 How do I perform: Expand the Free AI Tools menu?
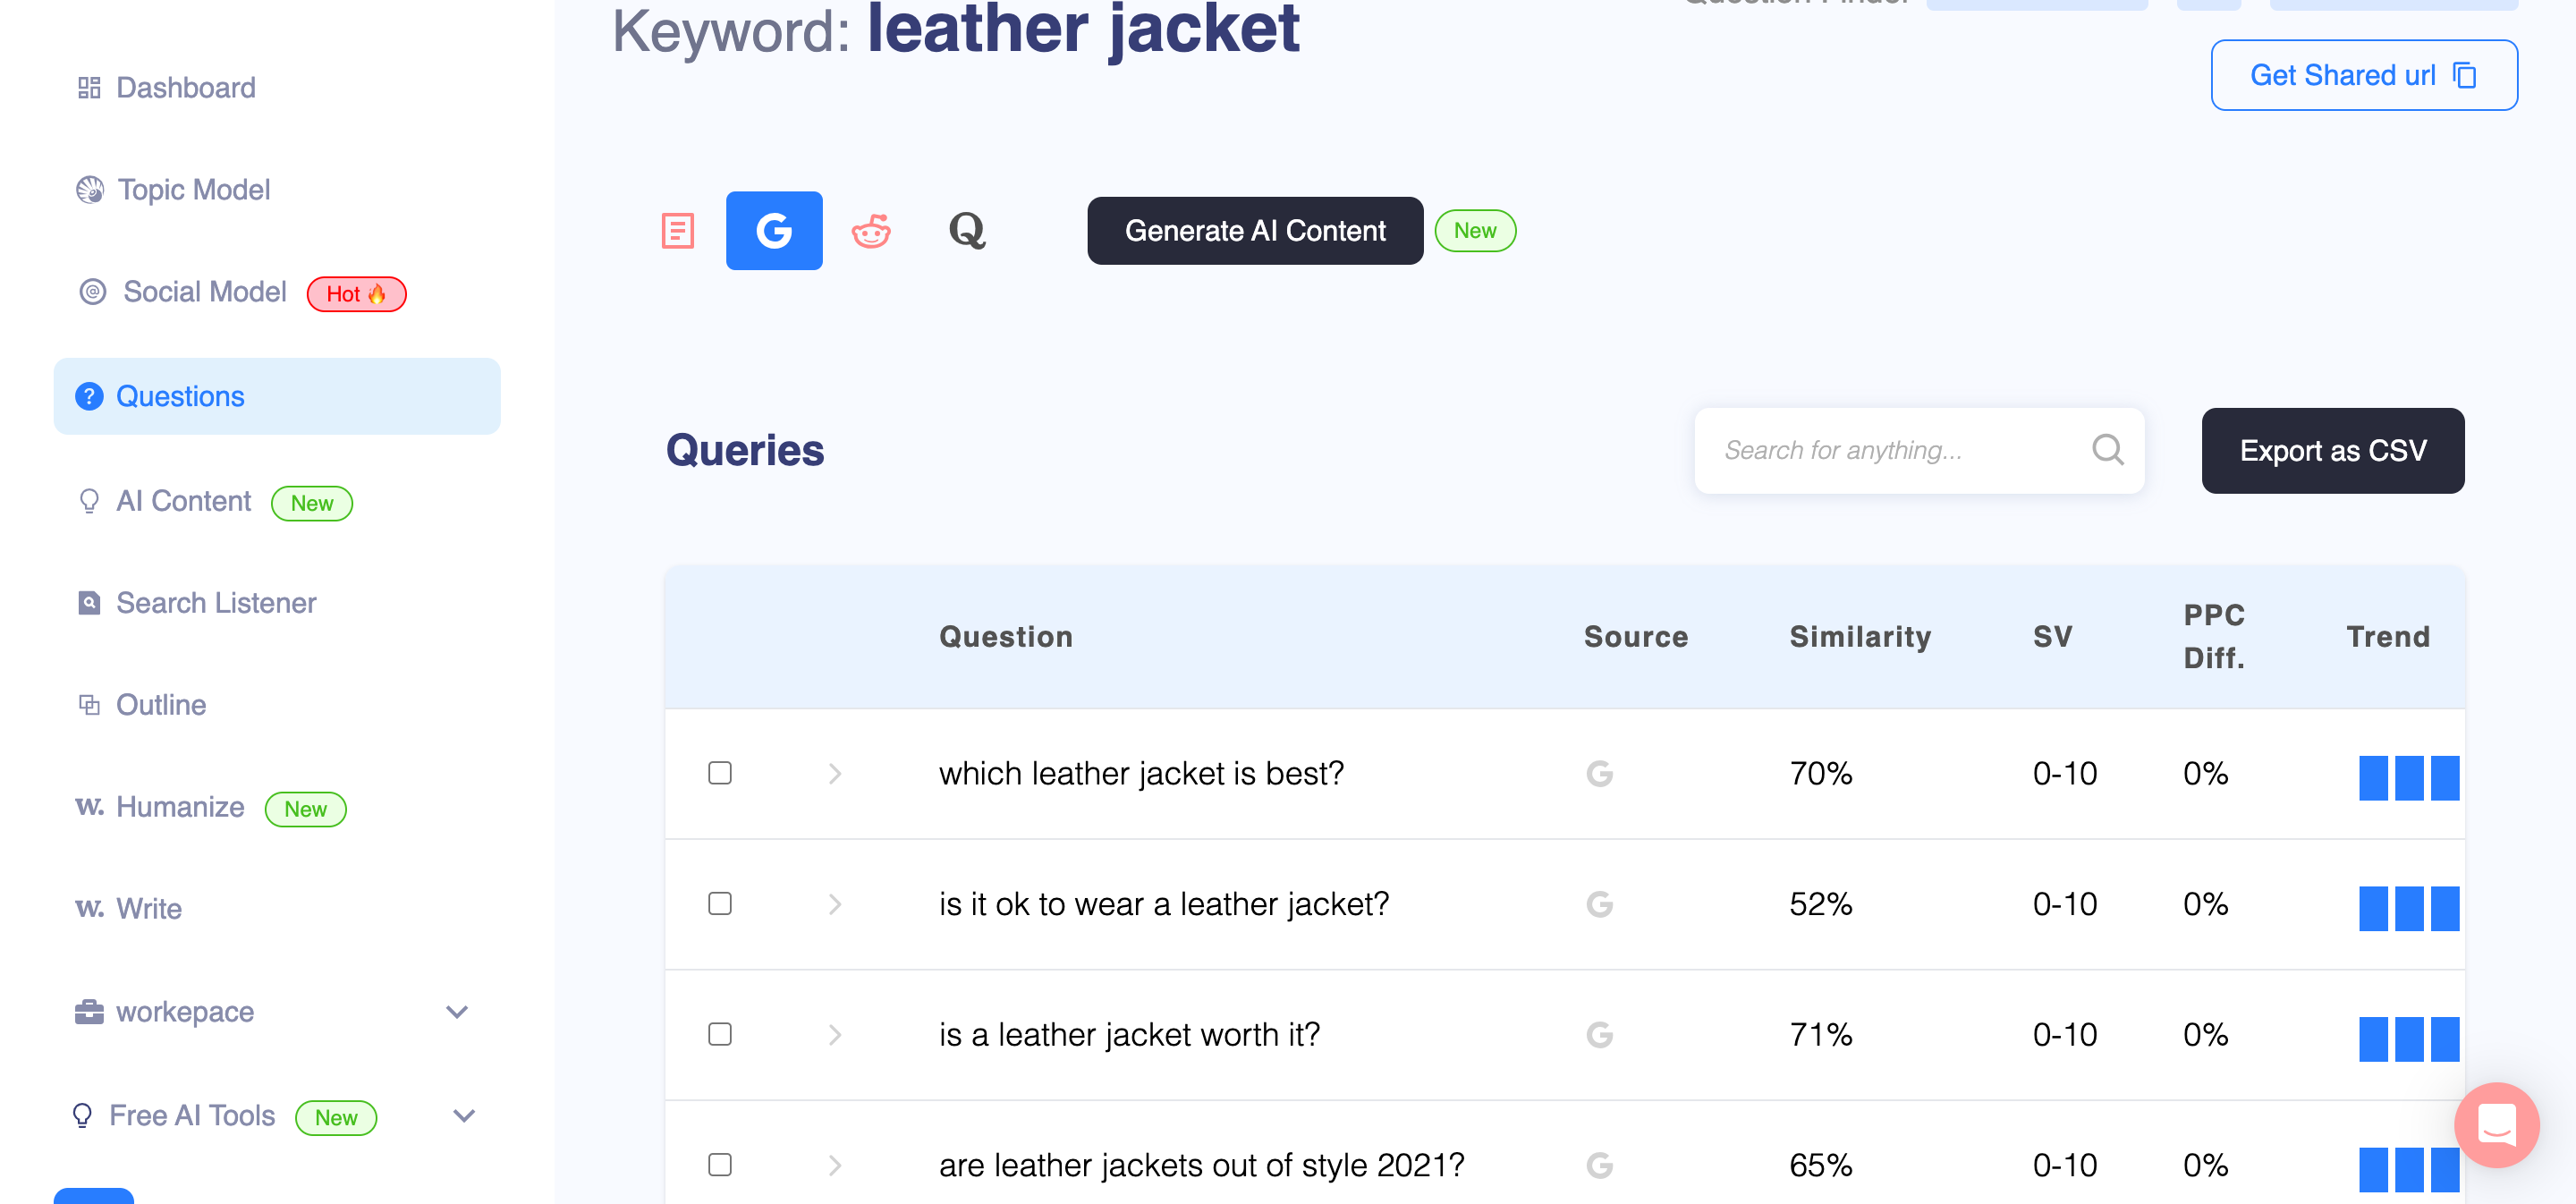464,1116
